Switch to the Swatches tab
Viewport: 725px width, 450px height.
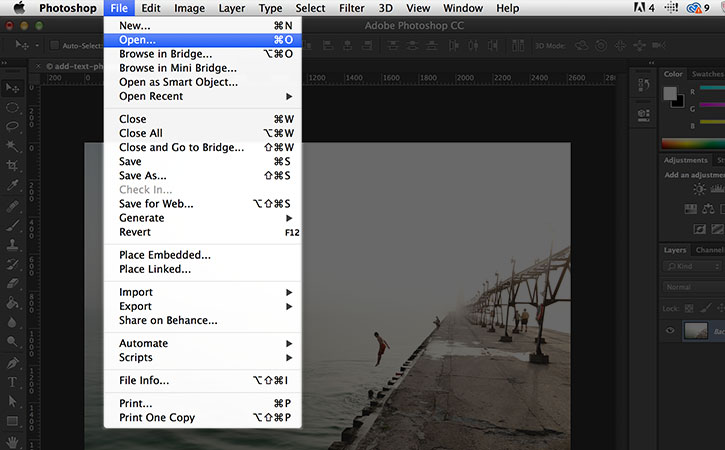click(x=707, y=74)
